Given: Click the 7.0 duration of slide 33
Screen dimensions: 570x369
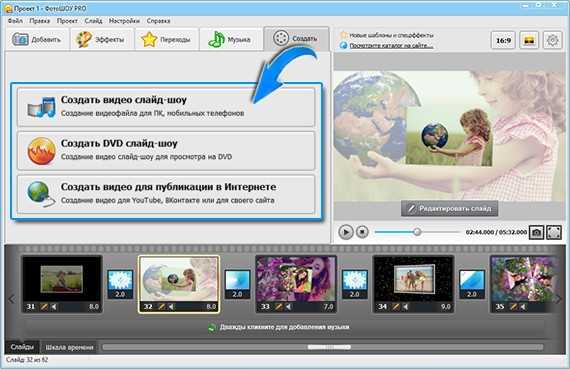Looking at the screenshot, I should pyautogui.click(x=328, y=307).
